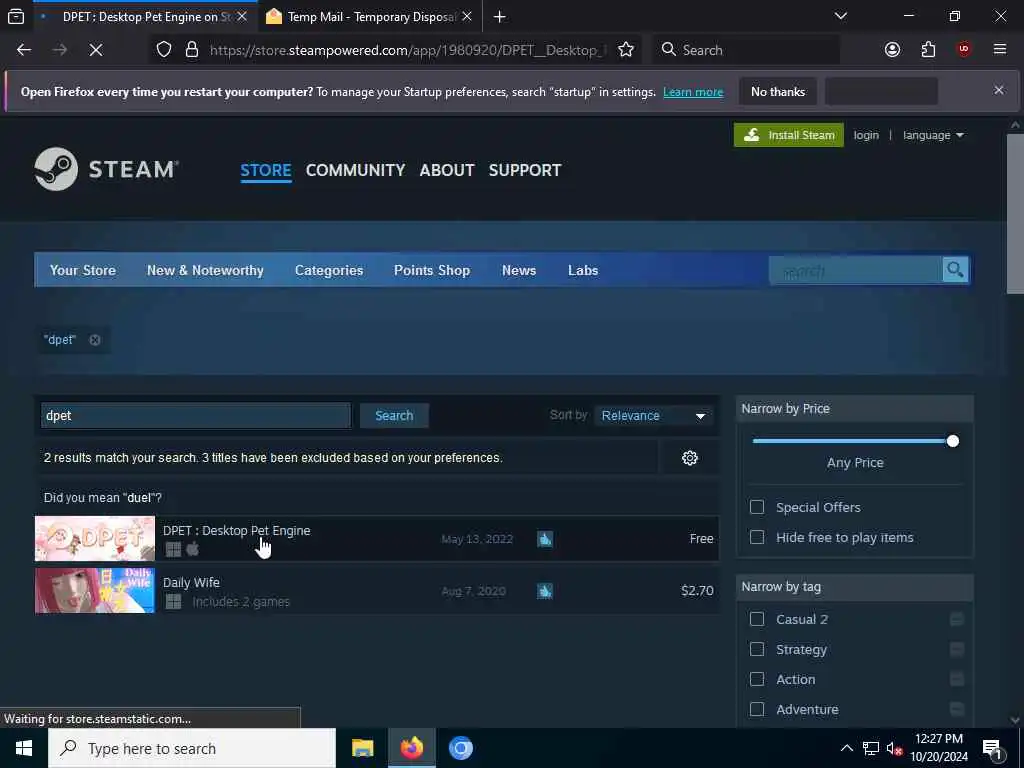
Task: Click the volume tray icon
Action: click(x=894, y=749)
